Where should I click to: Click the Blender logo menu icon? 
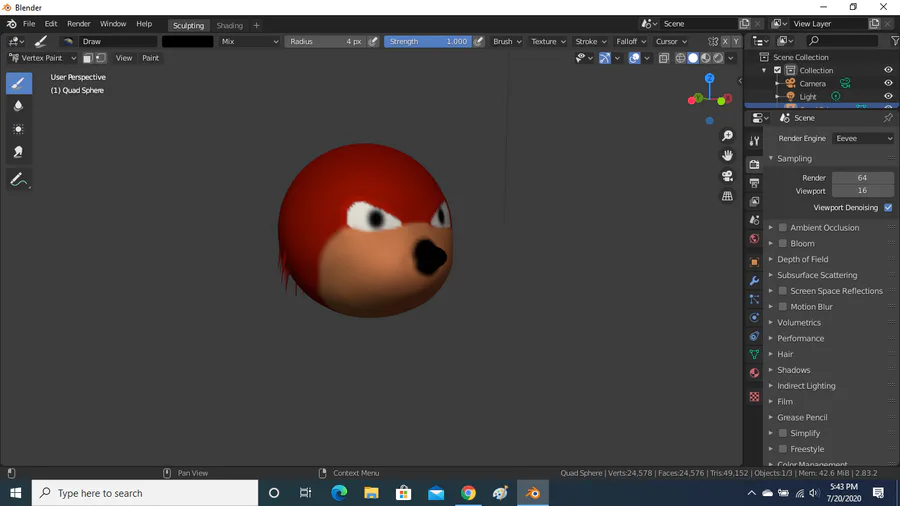11,24
